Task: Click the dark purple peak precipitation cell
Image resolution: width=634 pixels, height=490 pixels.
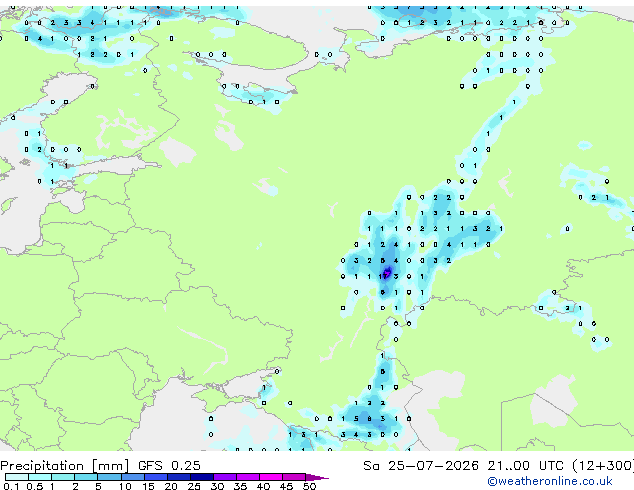Action: click(x=387, y=273)
